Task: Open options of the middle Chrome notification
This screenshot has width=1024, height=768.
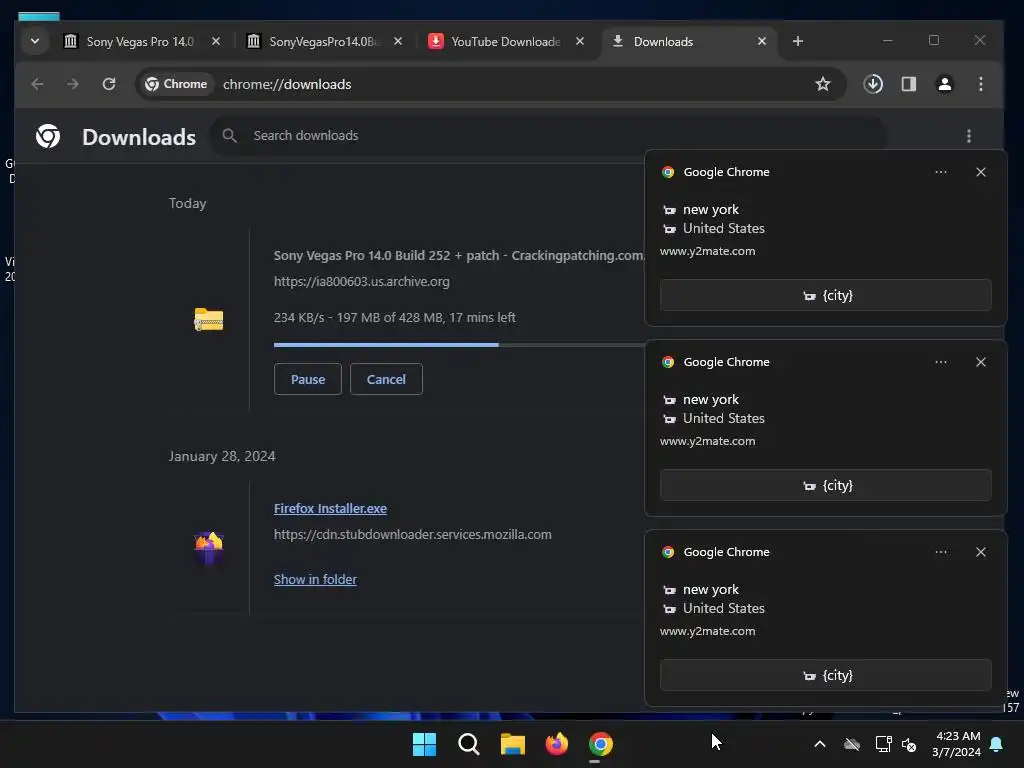Action: pyautogui.click(x=940, y=362)
